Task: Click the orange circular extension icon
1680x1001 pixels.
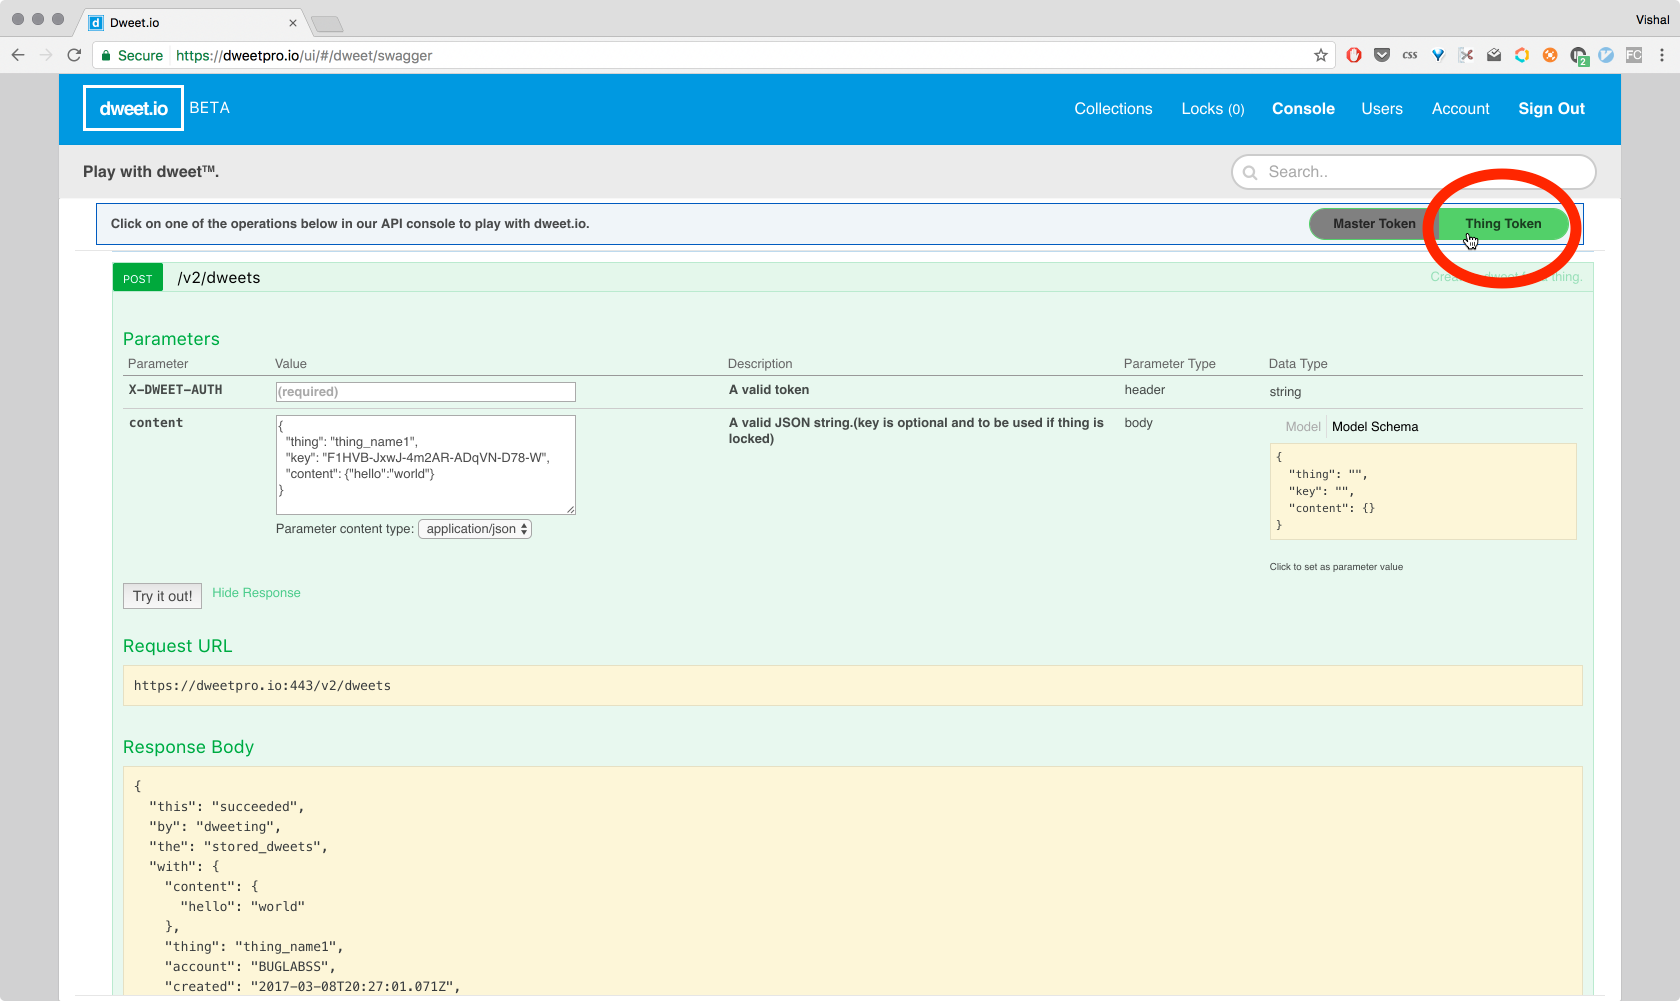Action: point(1550,55)
